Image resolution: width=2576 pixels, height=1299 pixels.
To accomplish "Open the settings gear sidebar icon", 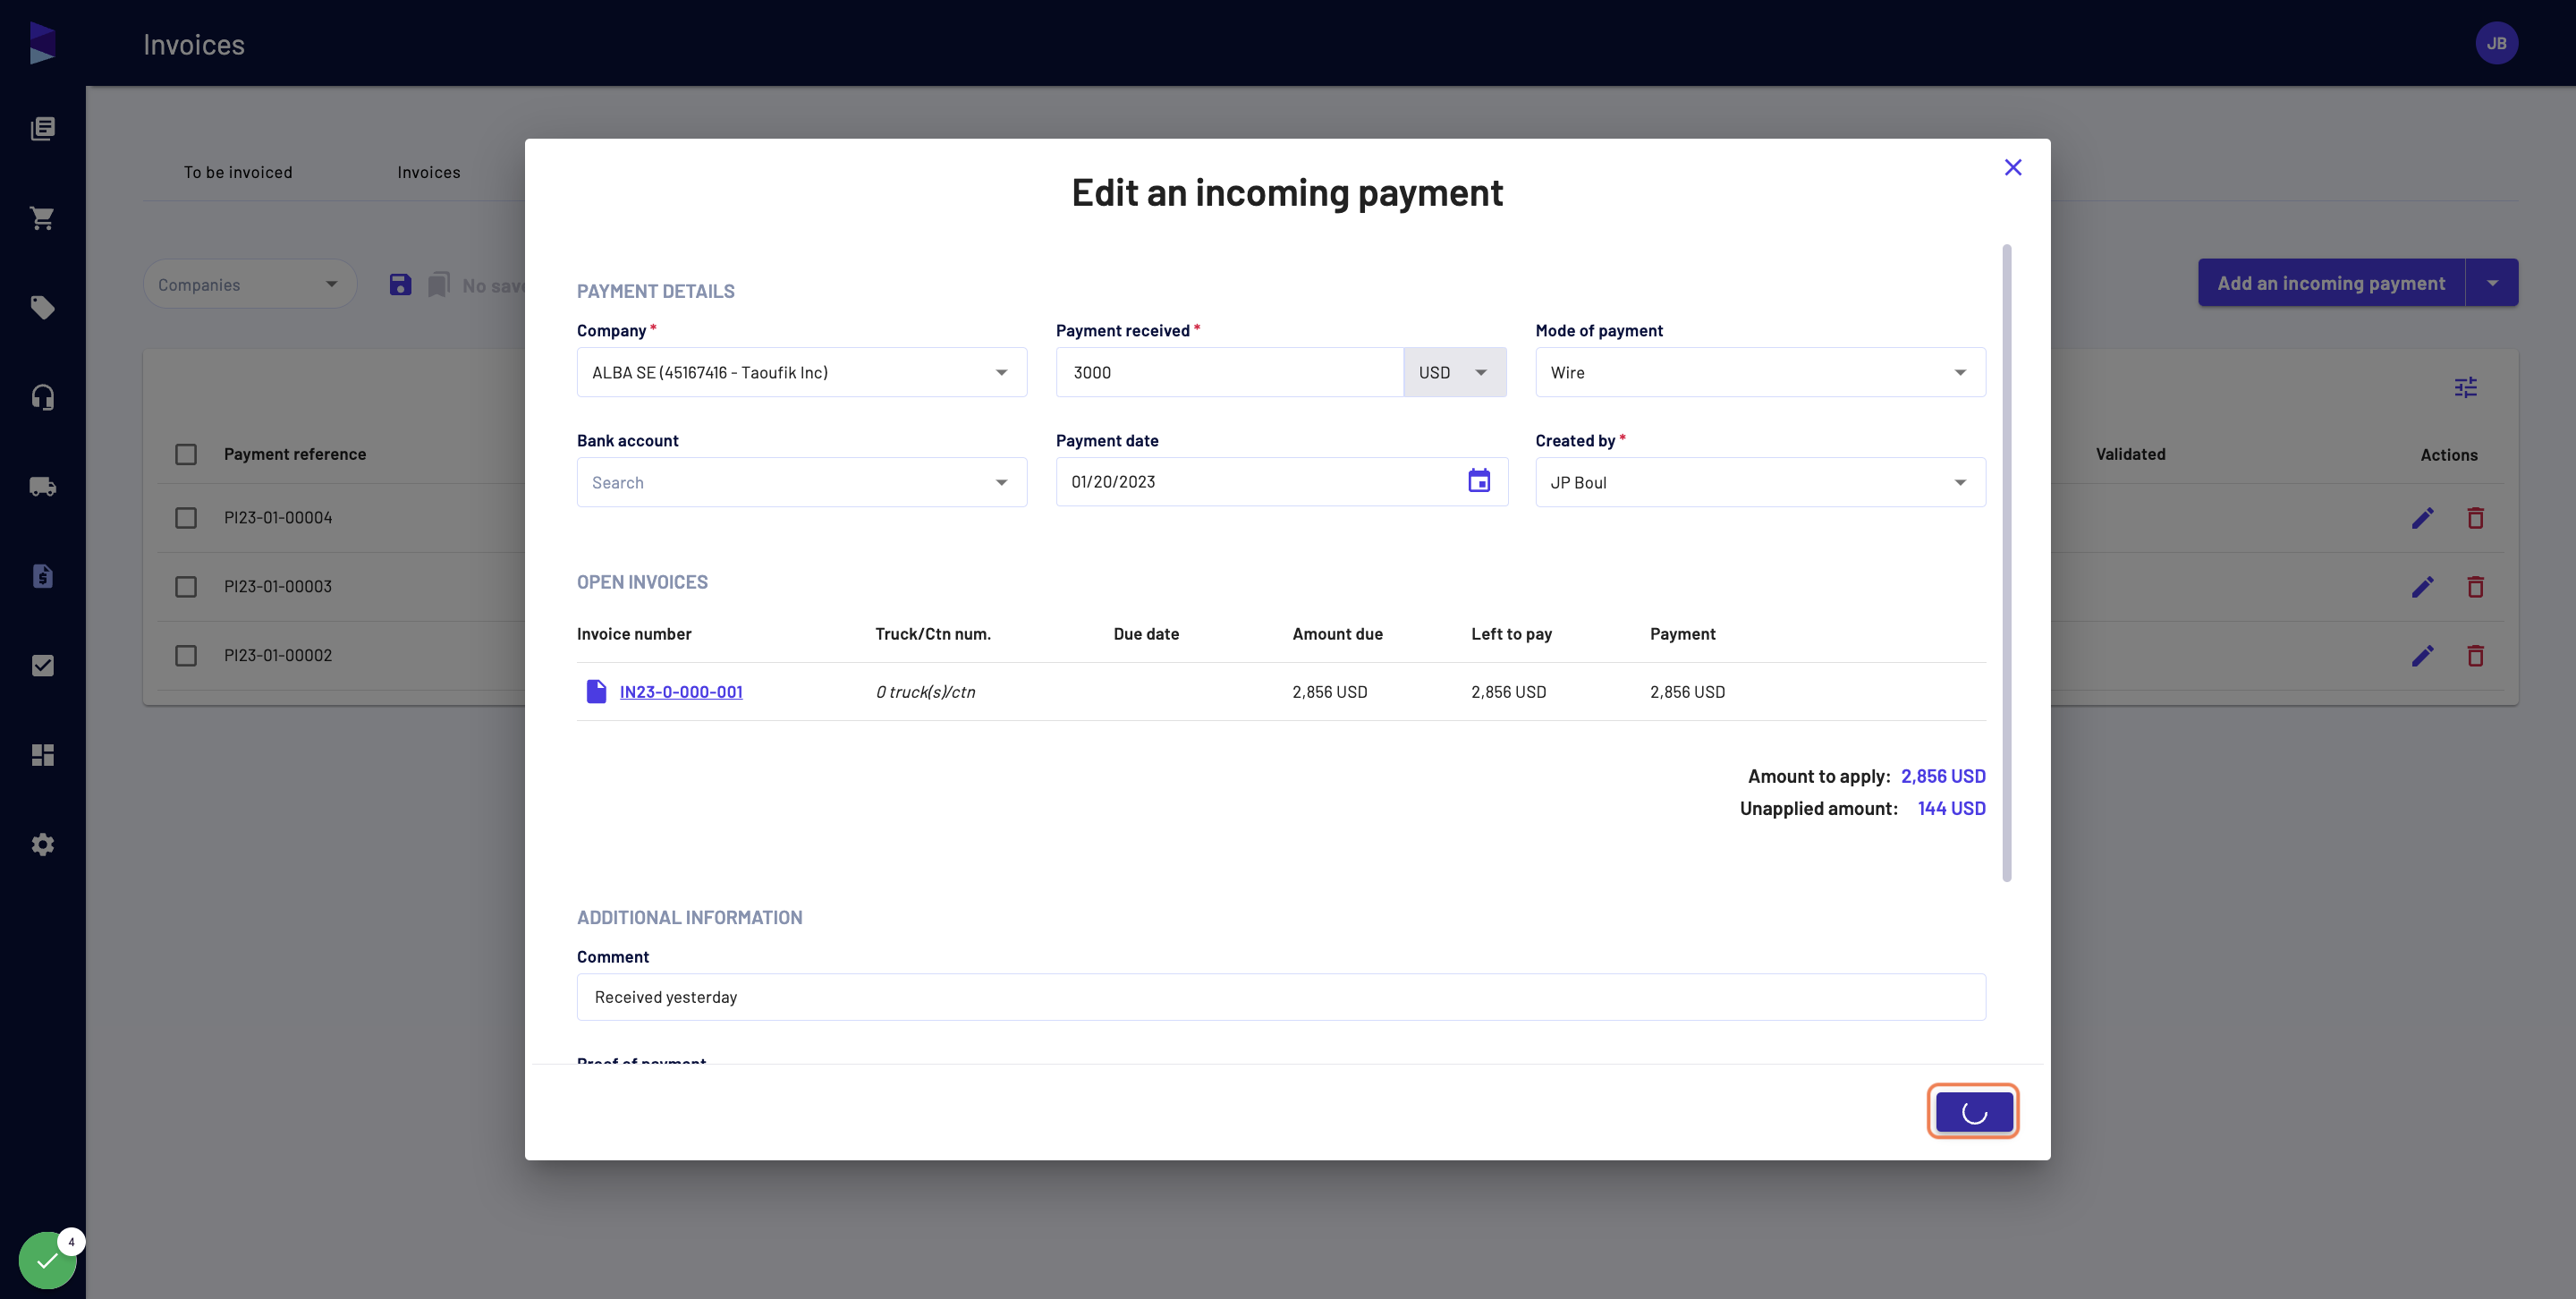I will [x=42, y=845].
